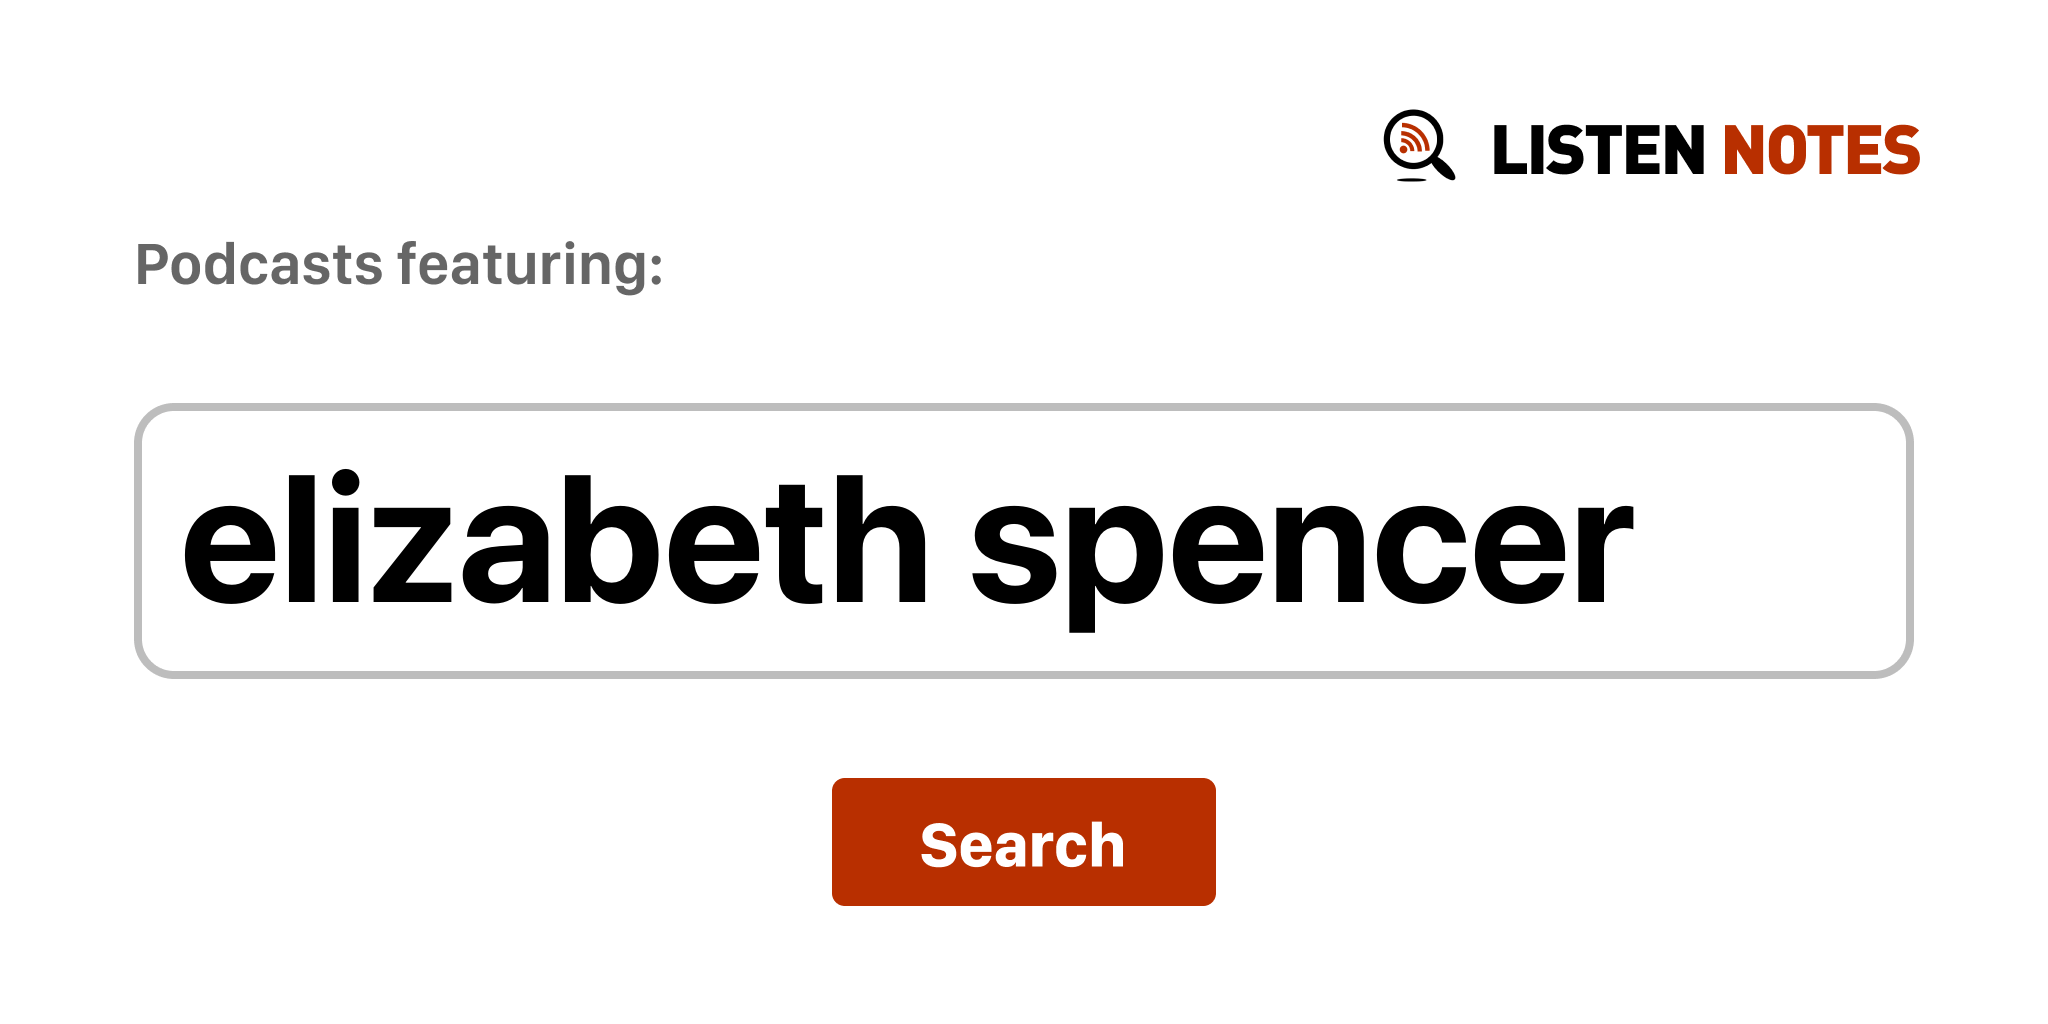This screenshot has width=2048, height=1024.
Task: Click between elizabeth and spencer in the field
Action: [x=950, y=541]
